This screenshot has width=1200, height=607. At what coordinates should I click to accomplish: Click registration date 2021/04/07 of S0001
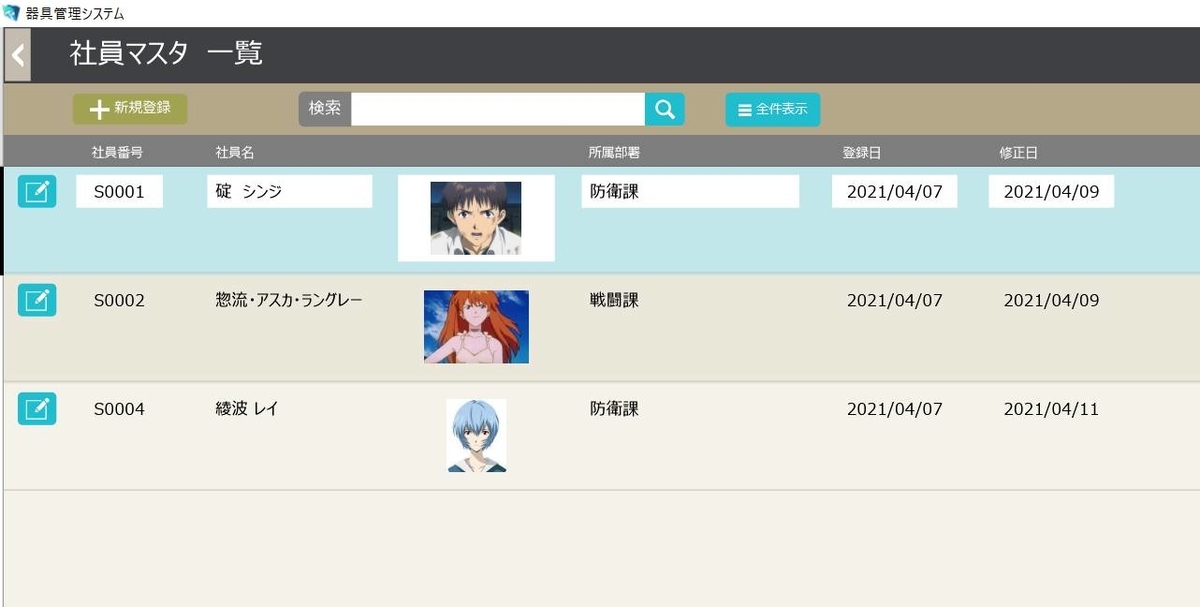click(x=894, y=192)
